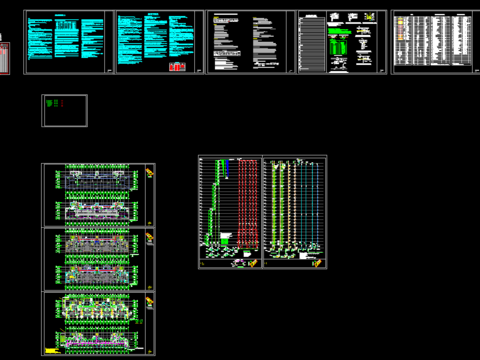This screenshot has height=360, width=480.
Task: Select the riser sheet with multicolored pipes
Action: [295, 212]
